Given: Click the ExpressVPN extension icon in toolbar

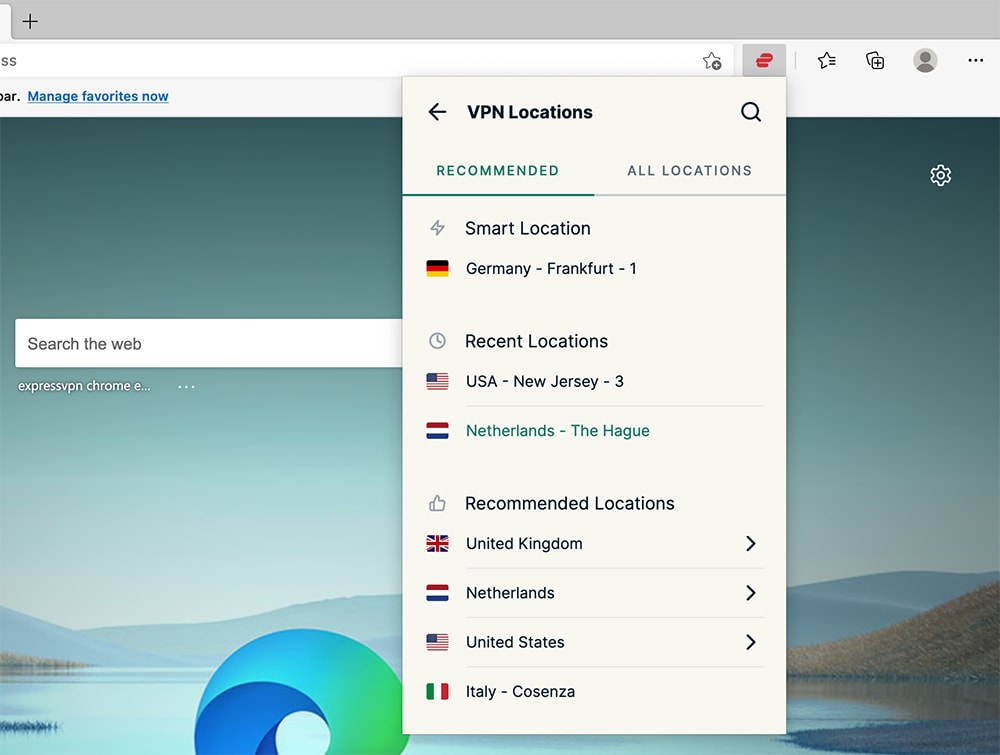Looking at the screenshot, I should [764, 61].
